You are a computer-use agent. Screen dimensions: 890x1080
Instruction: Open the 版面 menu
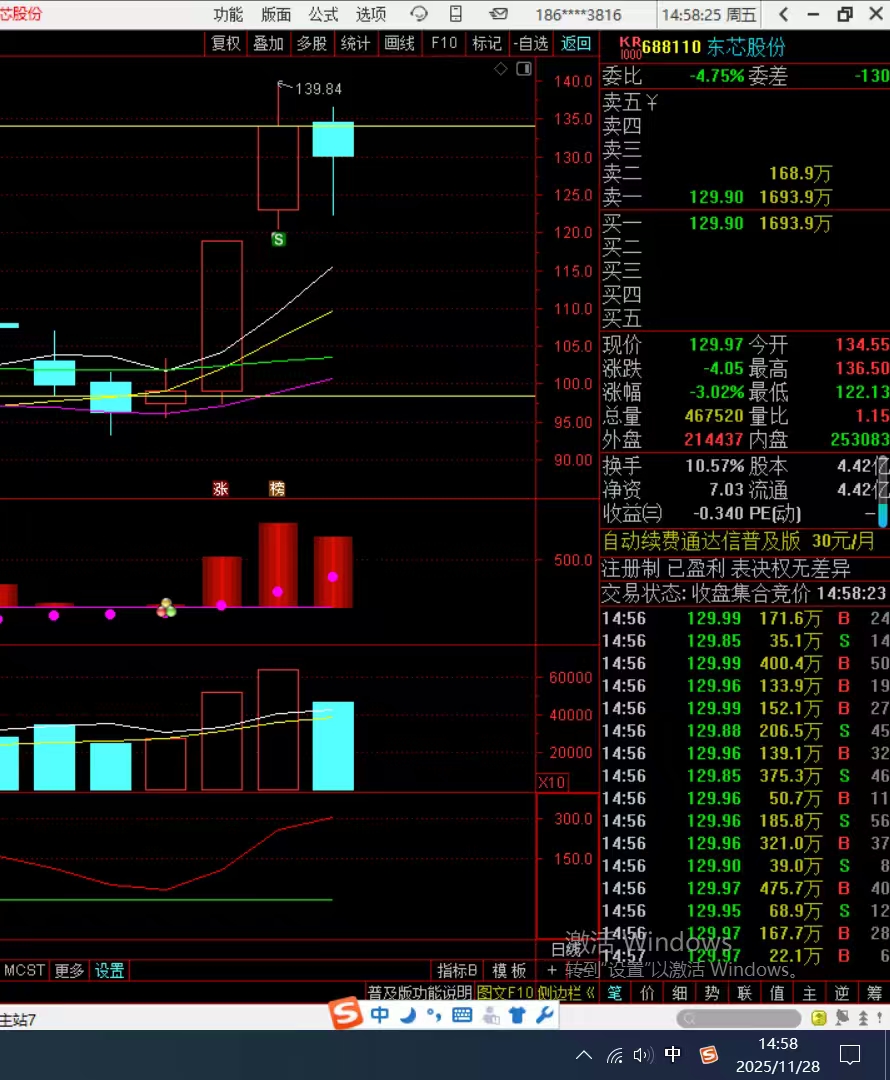276,14
